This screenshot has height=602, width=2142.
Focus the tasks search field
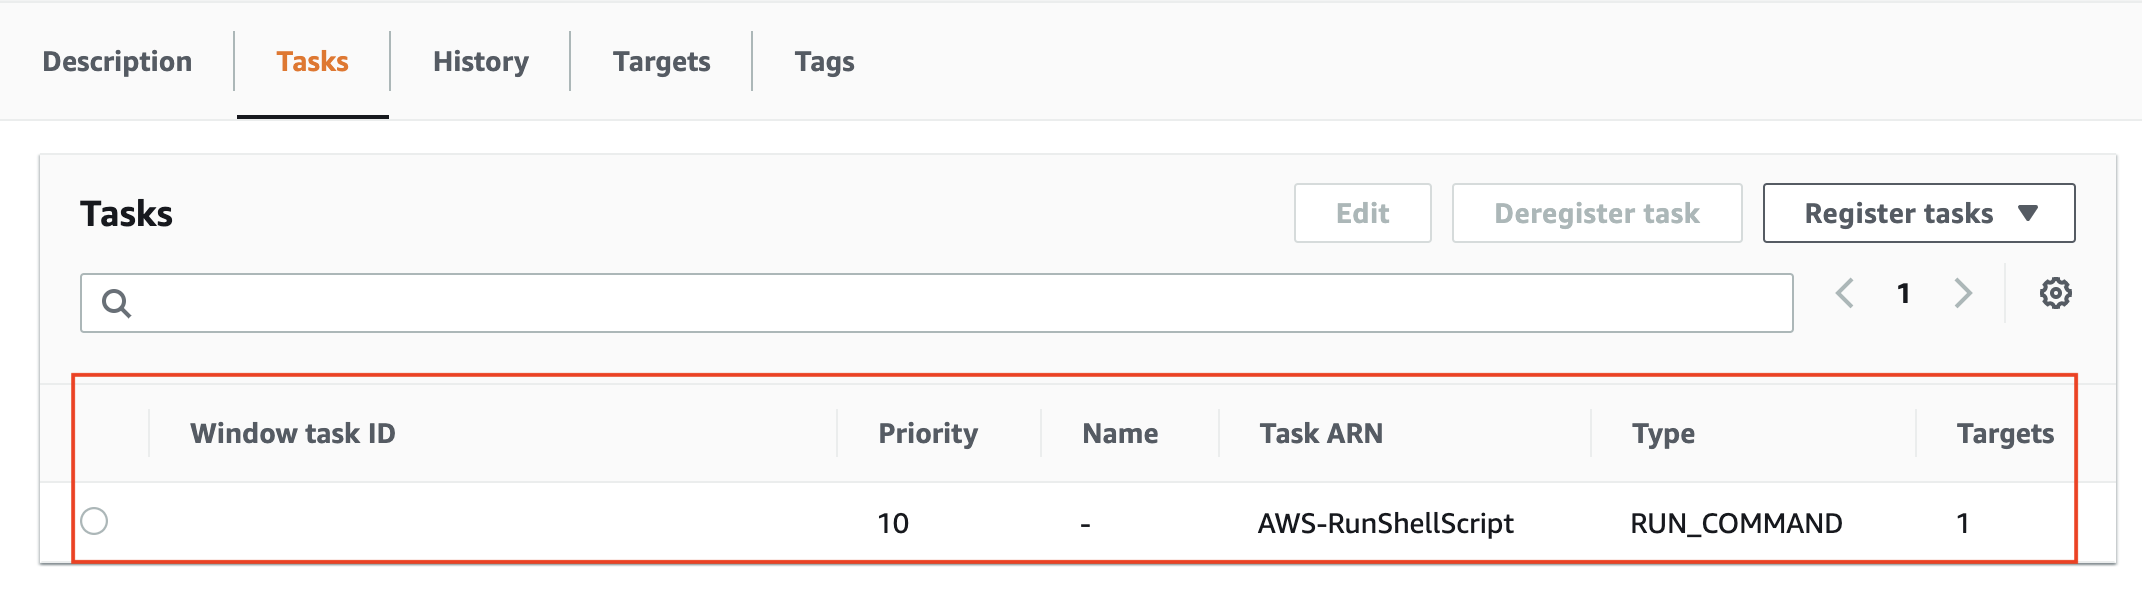[937, 303]
